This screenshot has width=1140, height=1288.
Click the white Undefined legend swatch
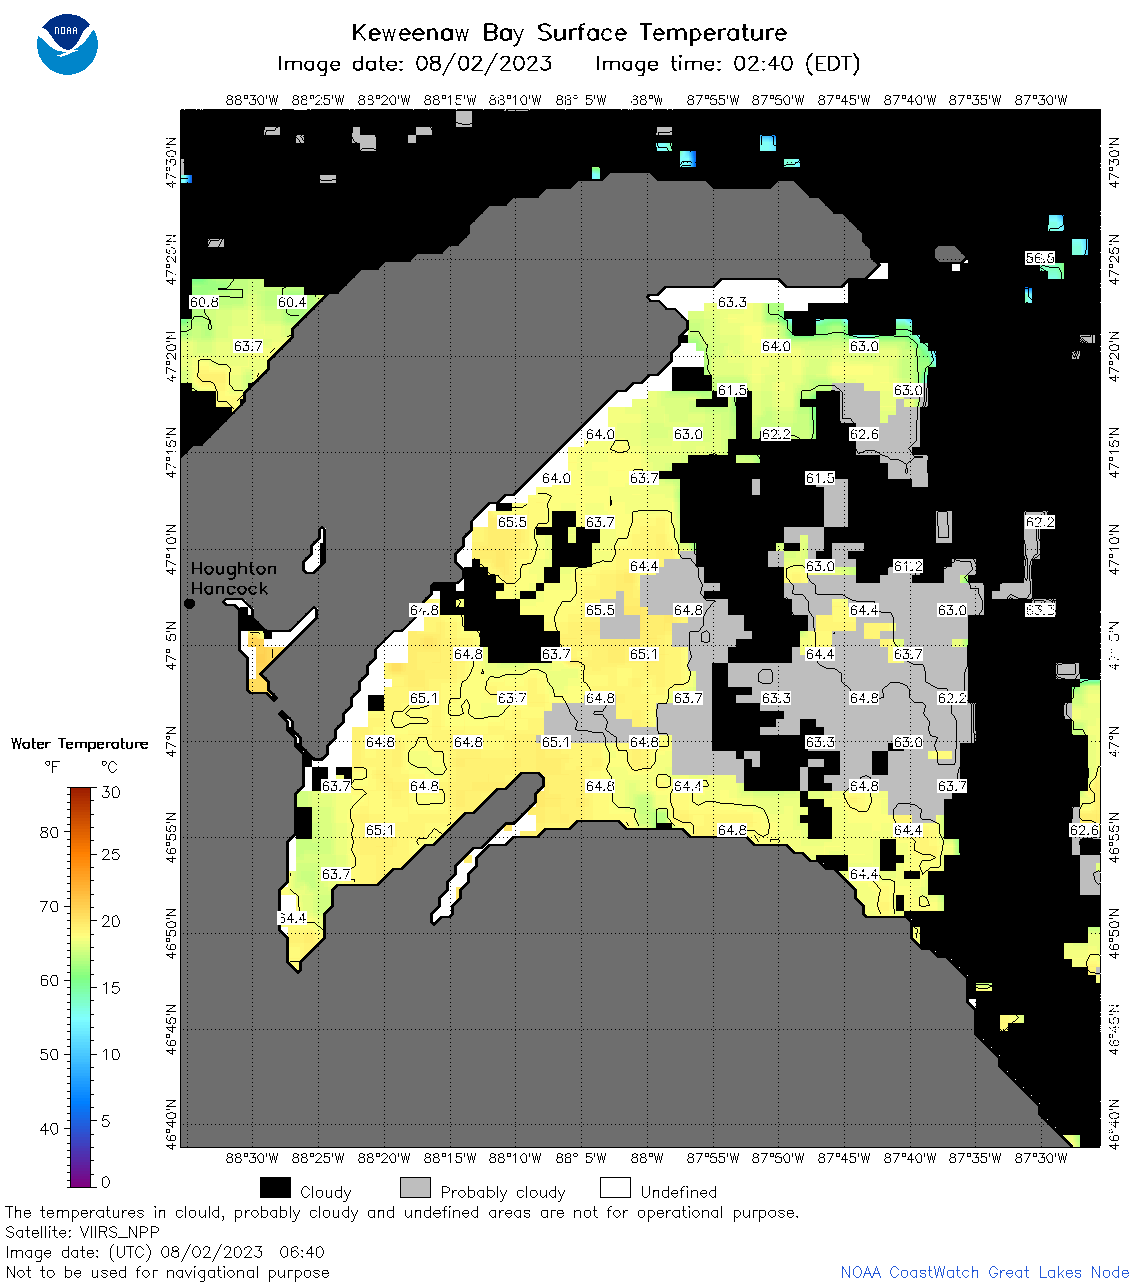point(615,1188)
